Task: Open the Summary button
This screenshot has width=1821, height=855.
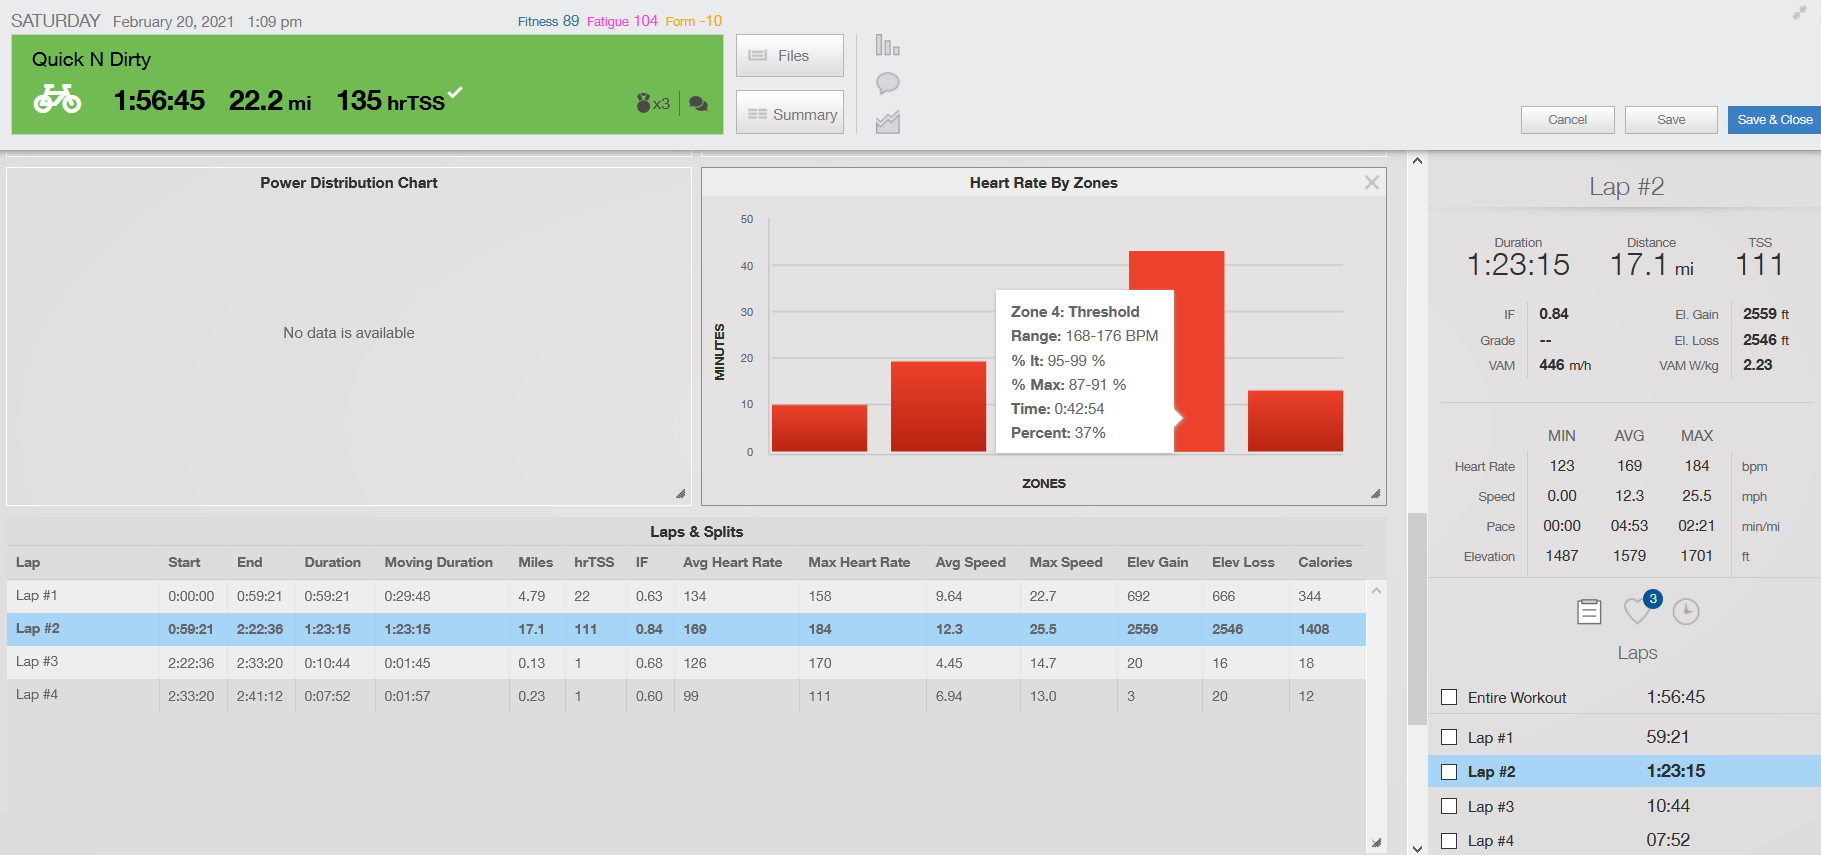Action: pos(790,114)
